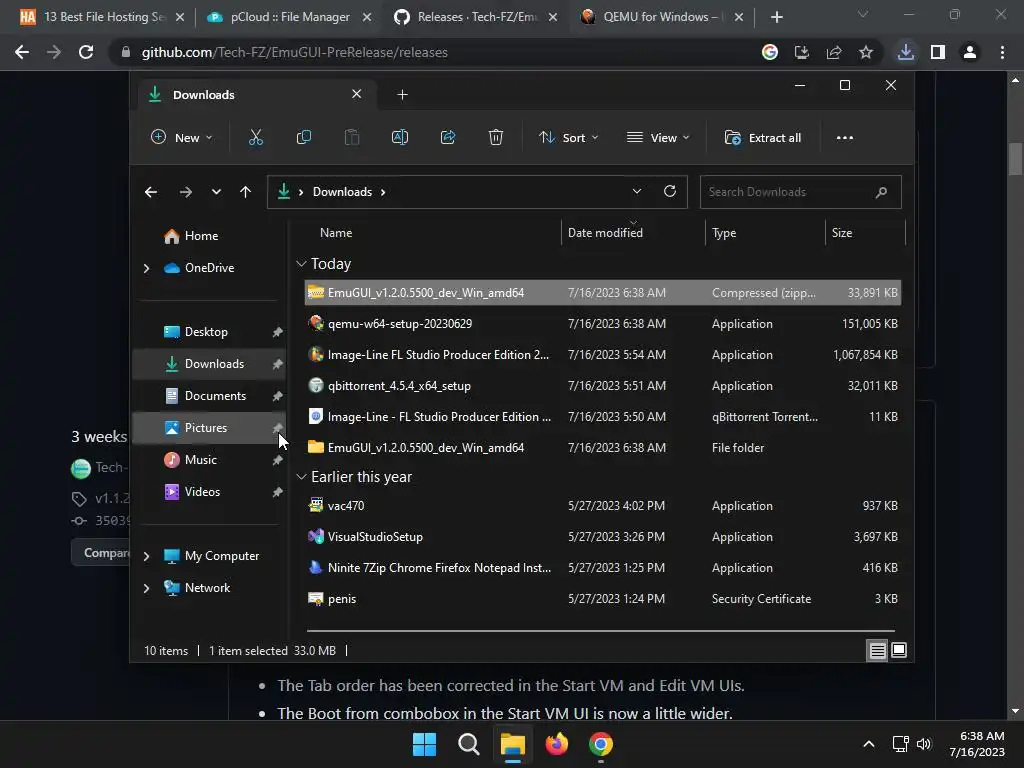Viewport: 1024px width, 768px height.
Task: Click the Windows Start button
Action: click(424, 744)
